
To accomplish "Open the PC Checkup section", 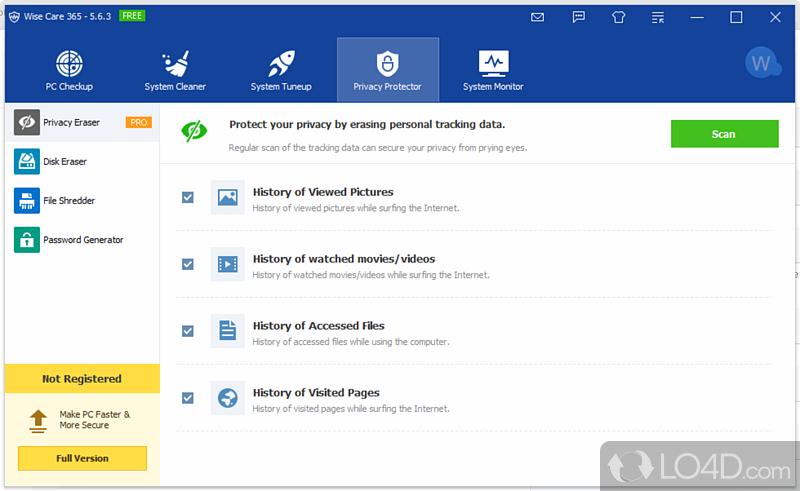I will click(69, 70).
